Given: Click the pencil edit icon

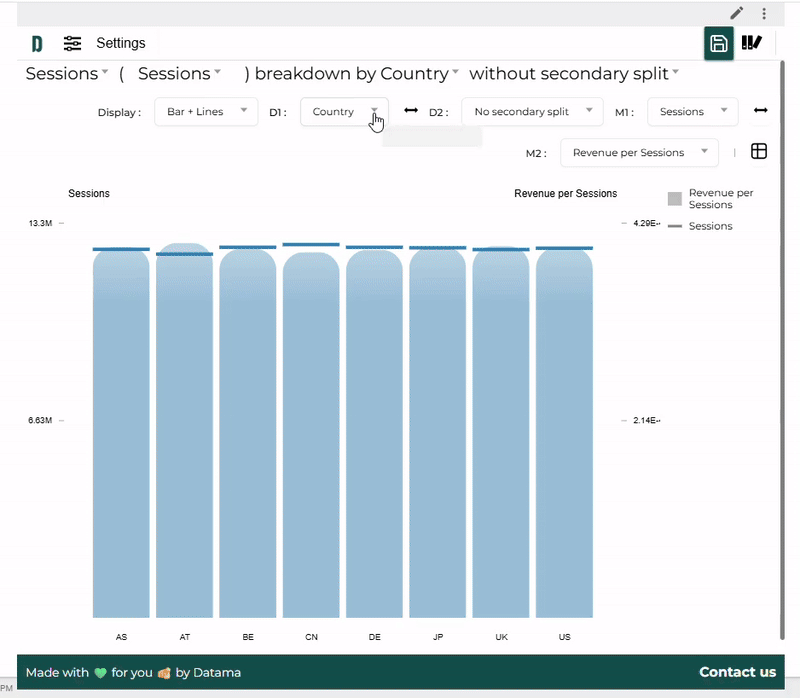Looking at the screenshot, I should tap(737, 13).
